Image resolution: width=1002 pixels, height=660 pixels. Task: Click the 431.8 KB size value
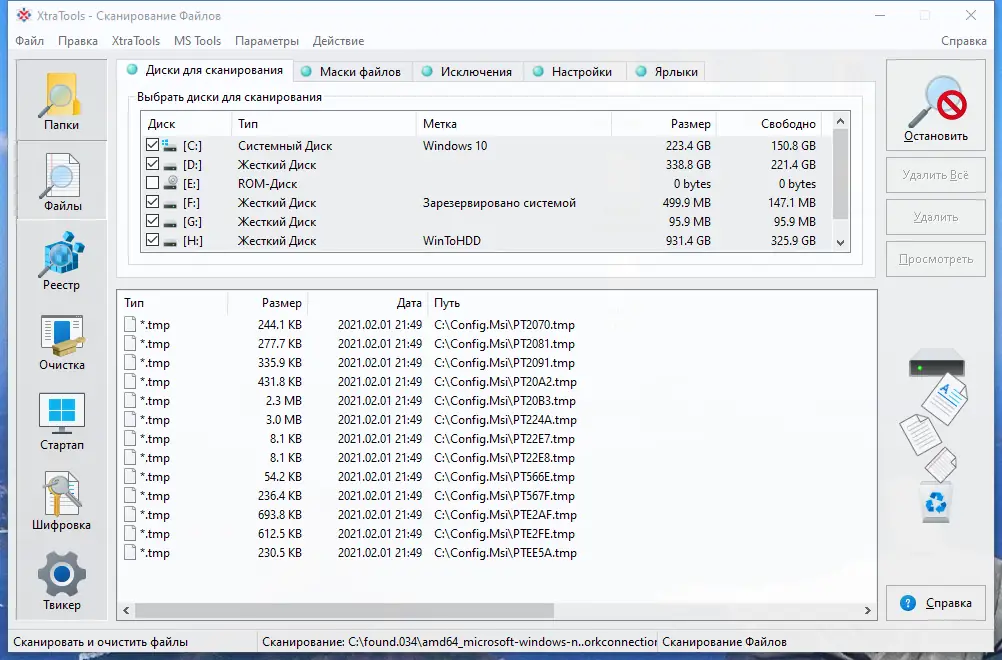pyautogui.click(x=279, y=381)
